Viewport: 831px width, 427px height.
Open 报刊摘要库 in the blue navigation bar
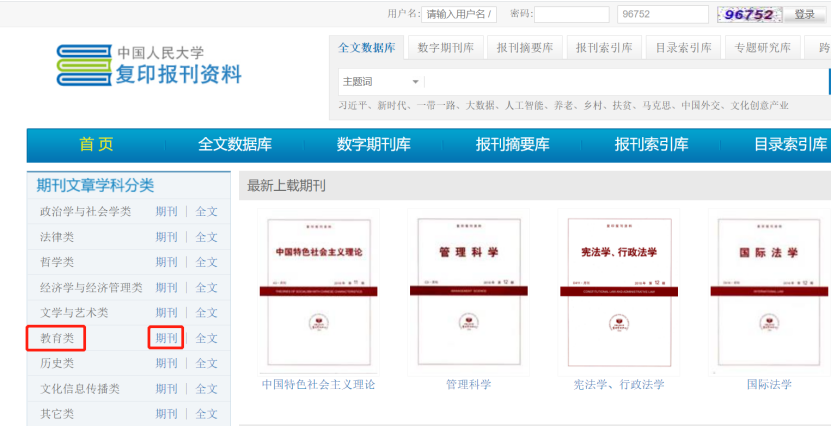pyautogui.click(x=512, y=145)
